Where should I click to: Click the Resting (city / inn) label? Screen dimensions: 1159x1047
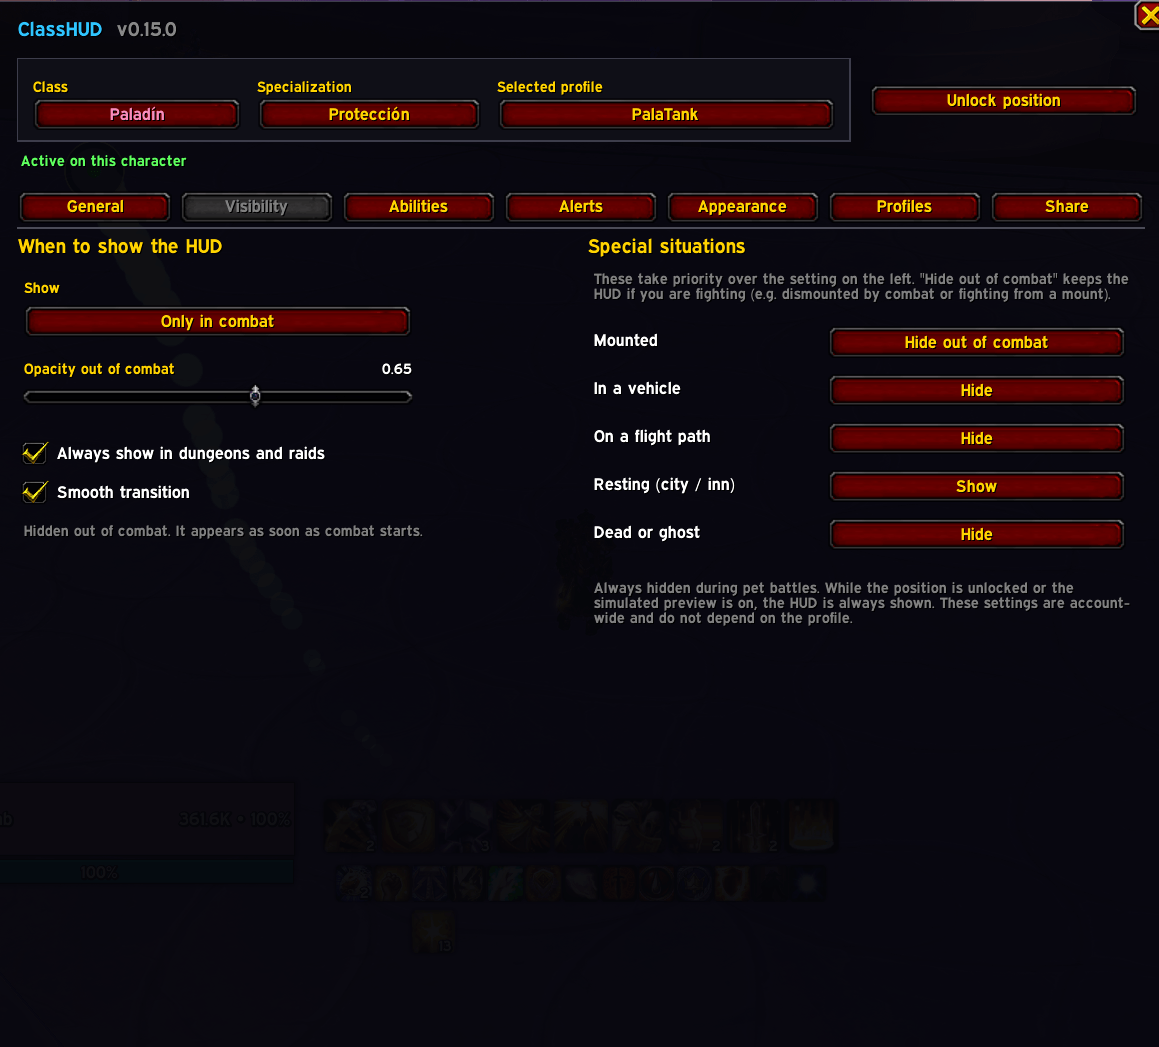[x=664, y=485]
